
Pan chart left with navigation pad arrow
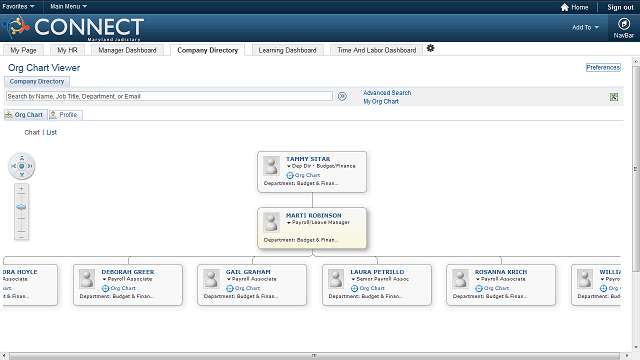pos(13,166)
